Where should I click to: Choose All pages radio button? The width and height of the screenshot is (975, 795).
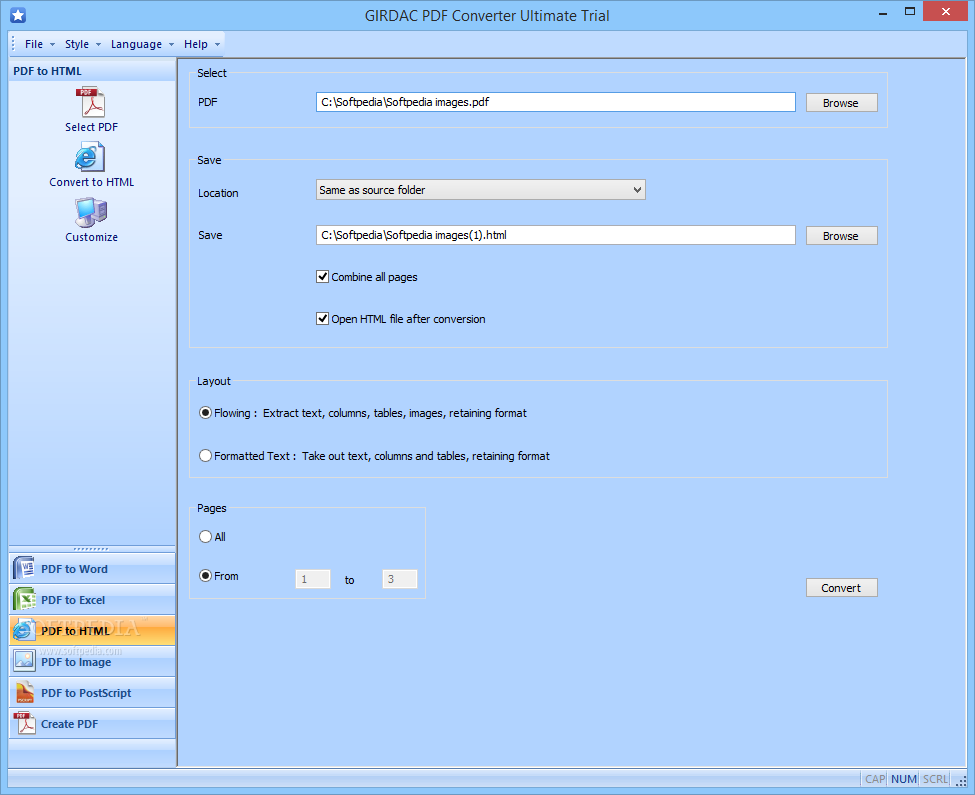point(205,536)
